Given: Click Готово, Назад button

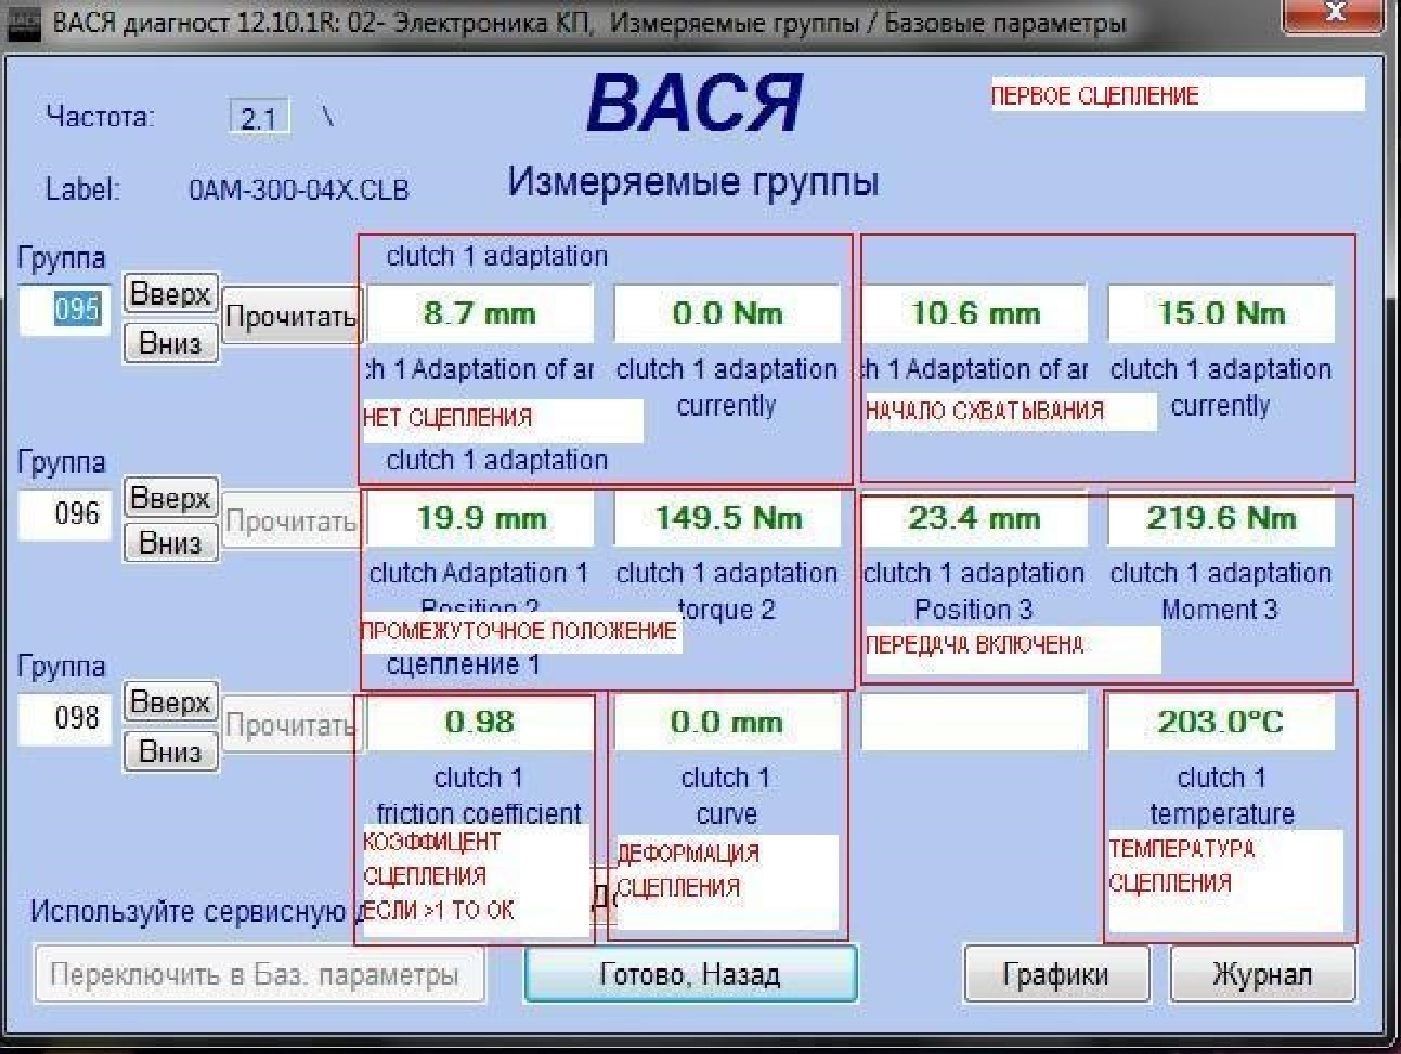Looking at the screenshot, I should click(691, 974).
